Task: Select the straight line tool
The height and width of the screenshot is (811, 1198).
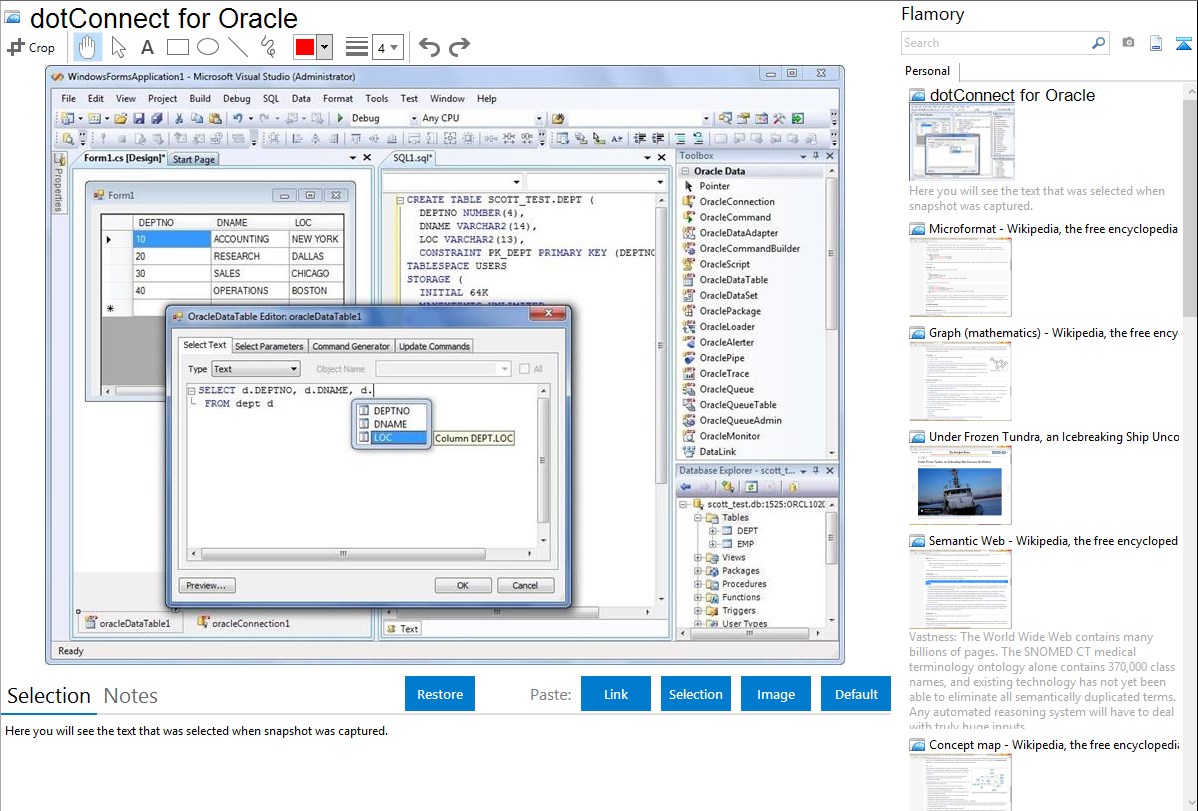Action: click(x=238, y=47)
